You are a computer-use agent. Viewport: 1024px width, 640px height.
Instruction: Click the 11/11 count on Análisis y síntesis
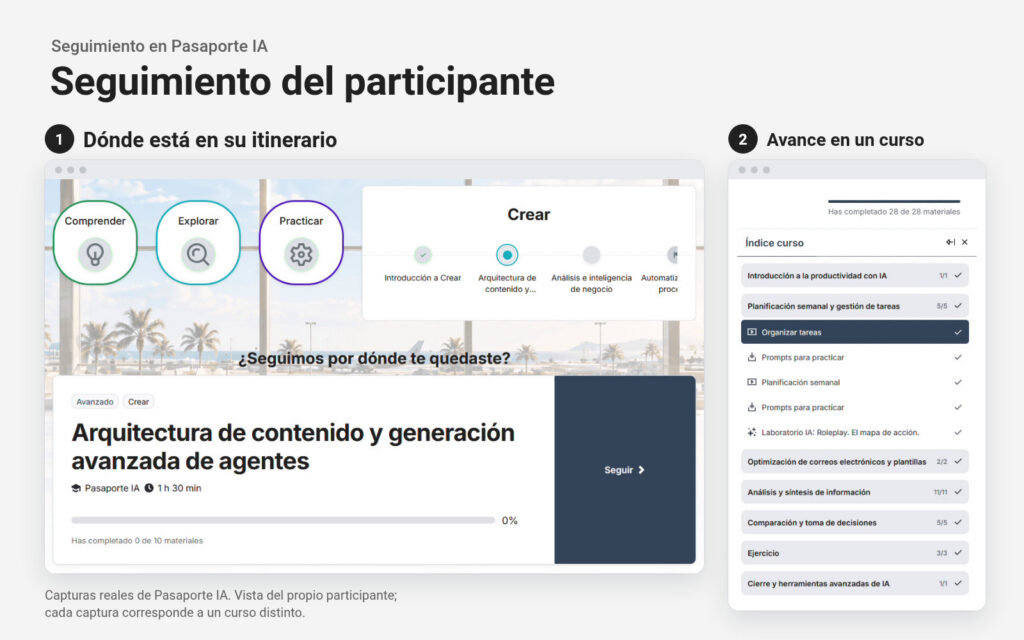[x=940, y=492]
